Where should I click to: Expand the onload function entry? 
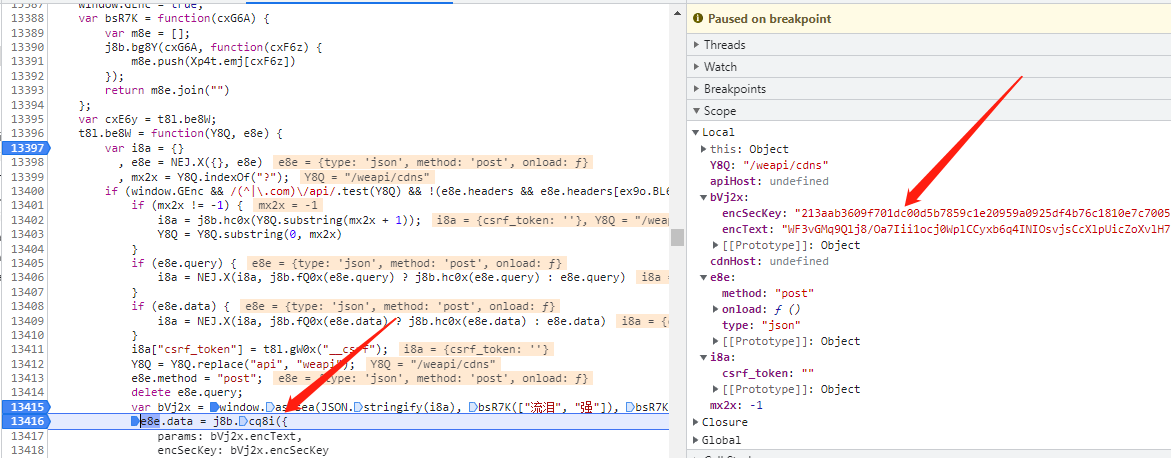point(717,309)
